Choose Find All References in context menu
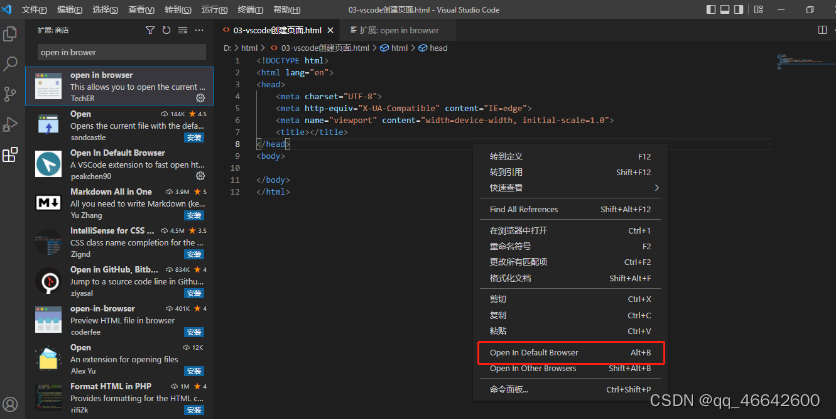The height and width of the screenshot is (419, 836). tap(570, 210)
